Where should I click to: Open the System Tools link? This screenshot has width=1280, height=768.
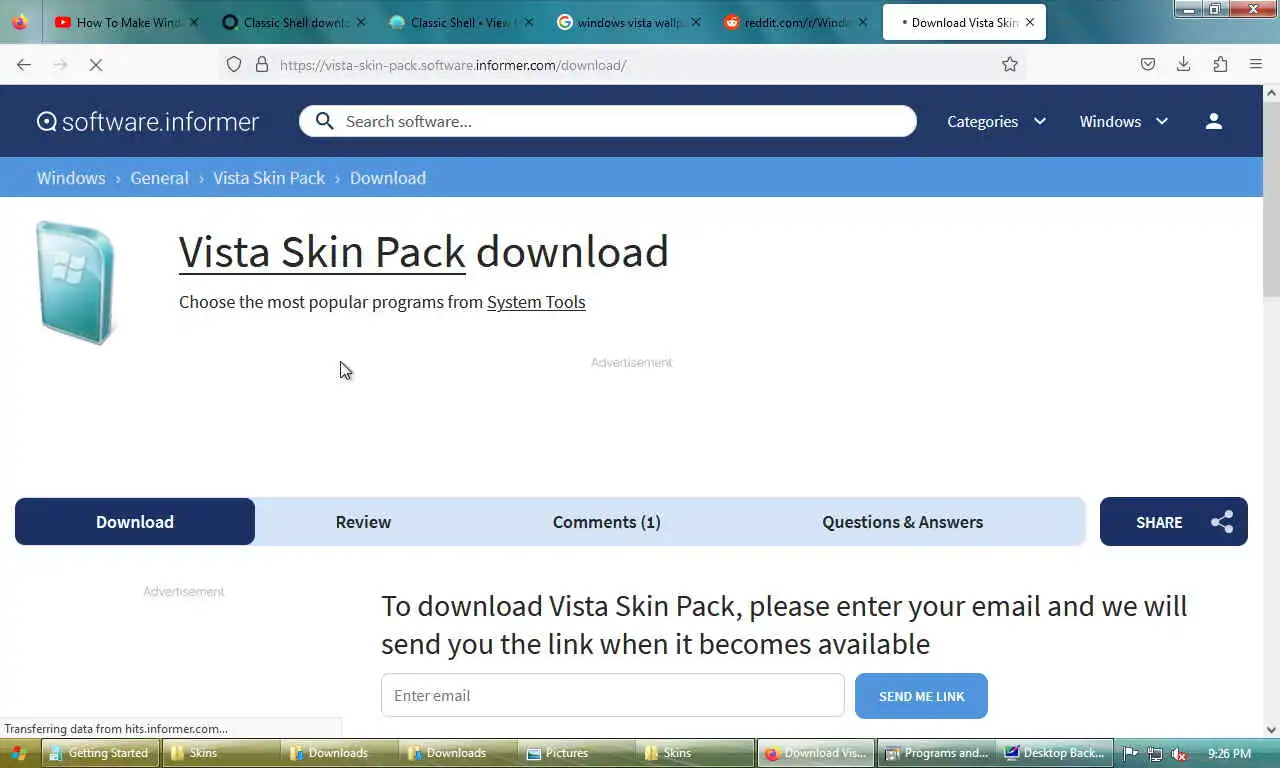click(x=536, y=302)
